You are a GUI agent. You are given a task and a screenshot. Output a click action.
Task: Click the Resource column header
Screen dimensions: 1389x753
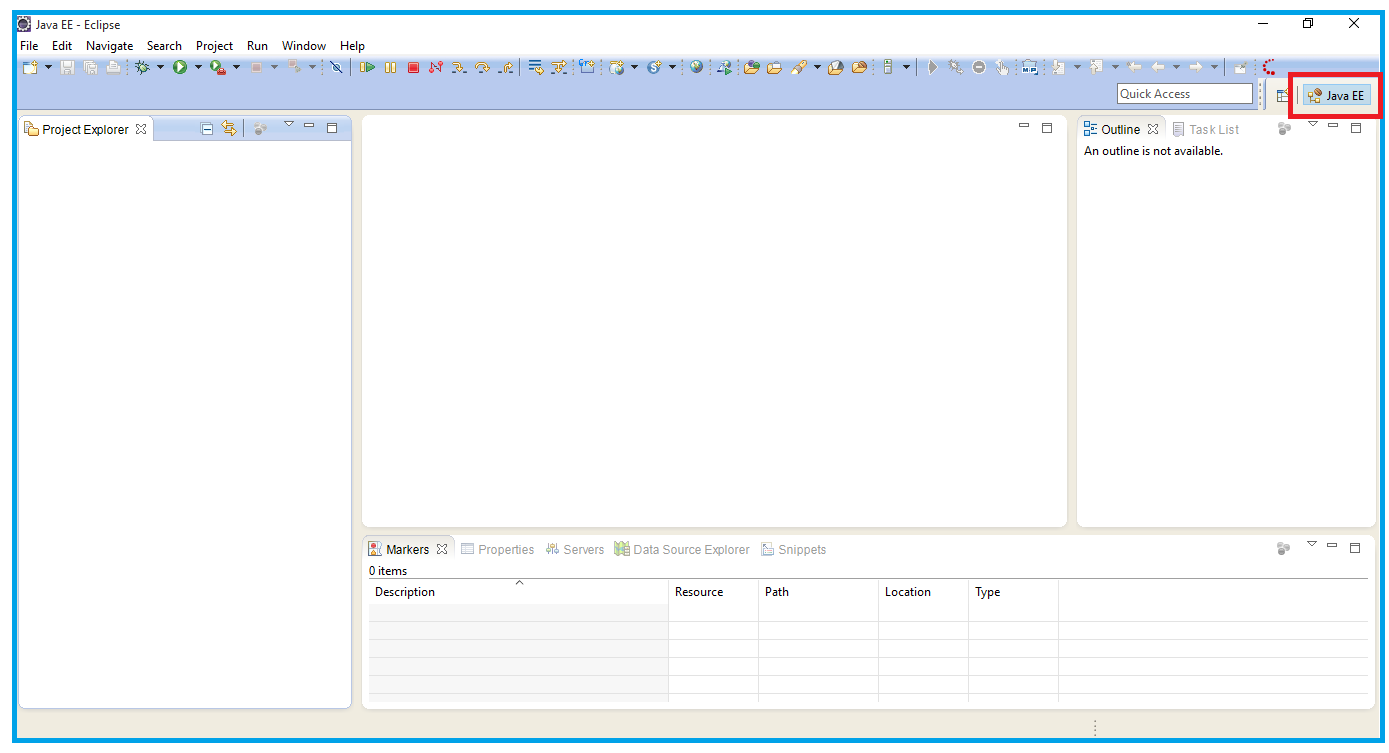(x=713, y=592)
